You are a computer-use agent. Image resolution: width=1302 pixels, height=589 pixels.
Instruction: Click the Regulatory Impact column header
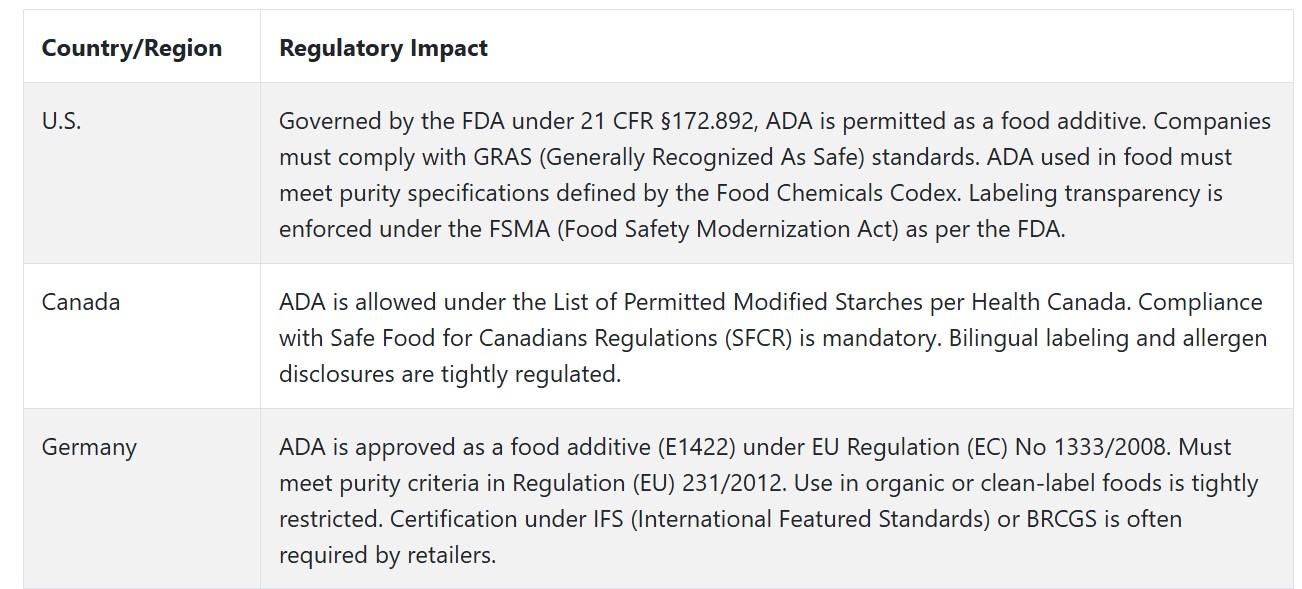coord(383,48)
